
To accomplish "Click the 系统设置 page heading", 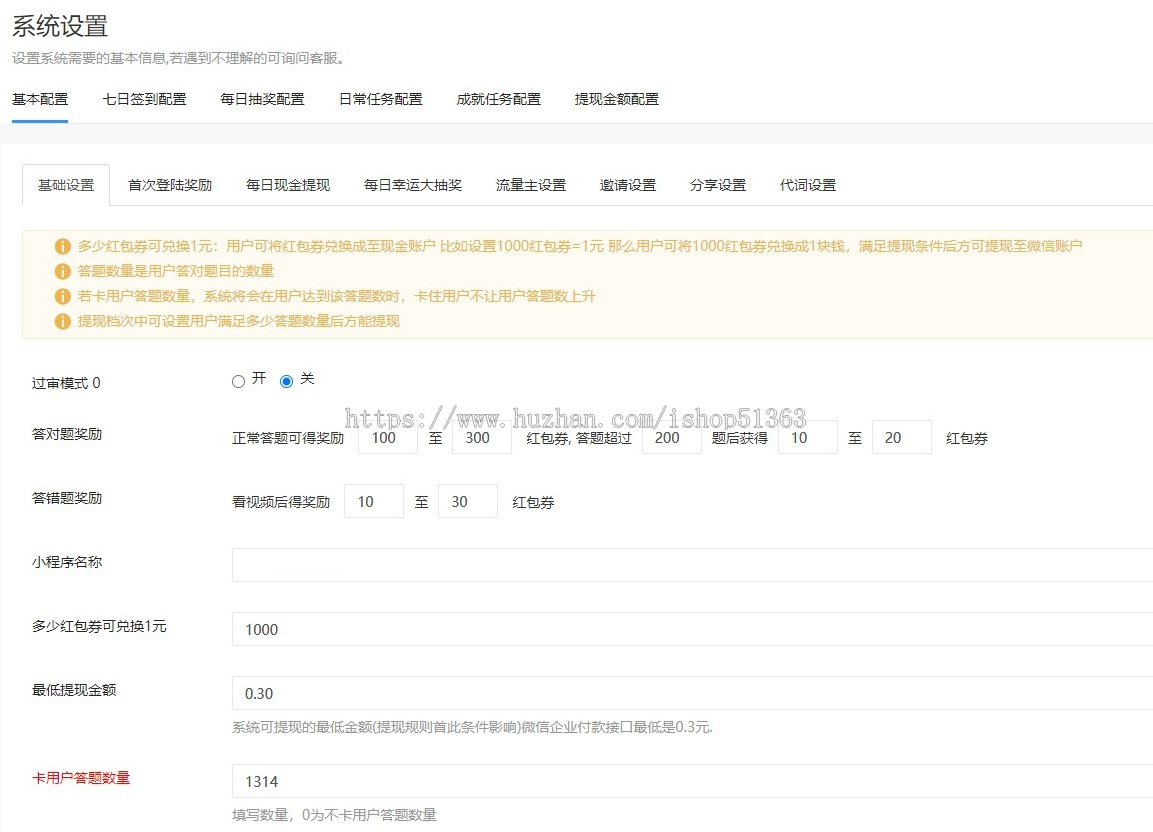I will 60,26.
